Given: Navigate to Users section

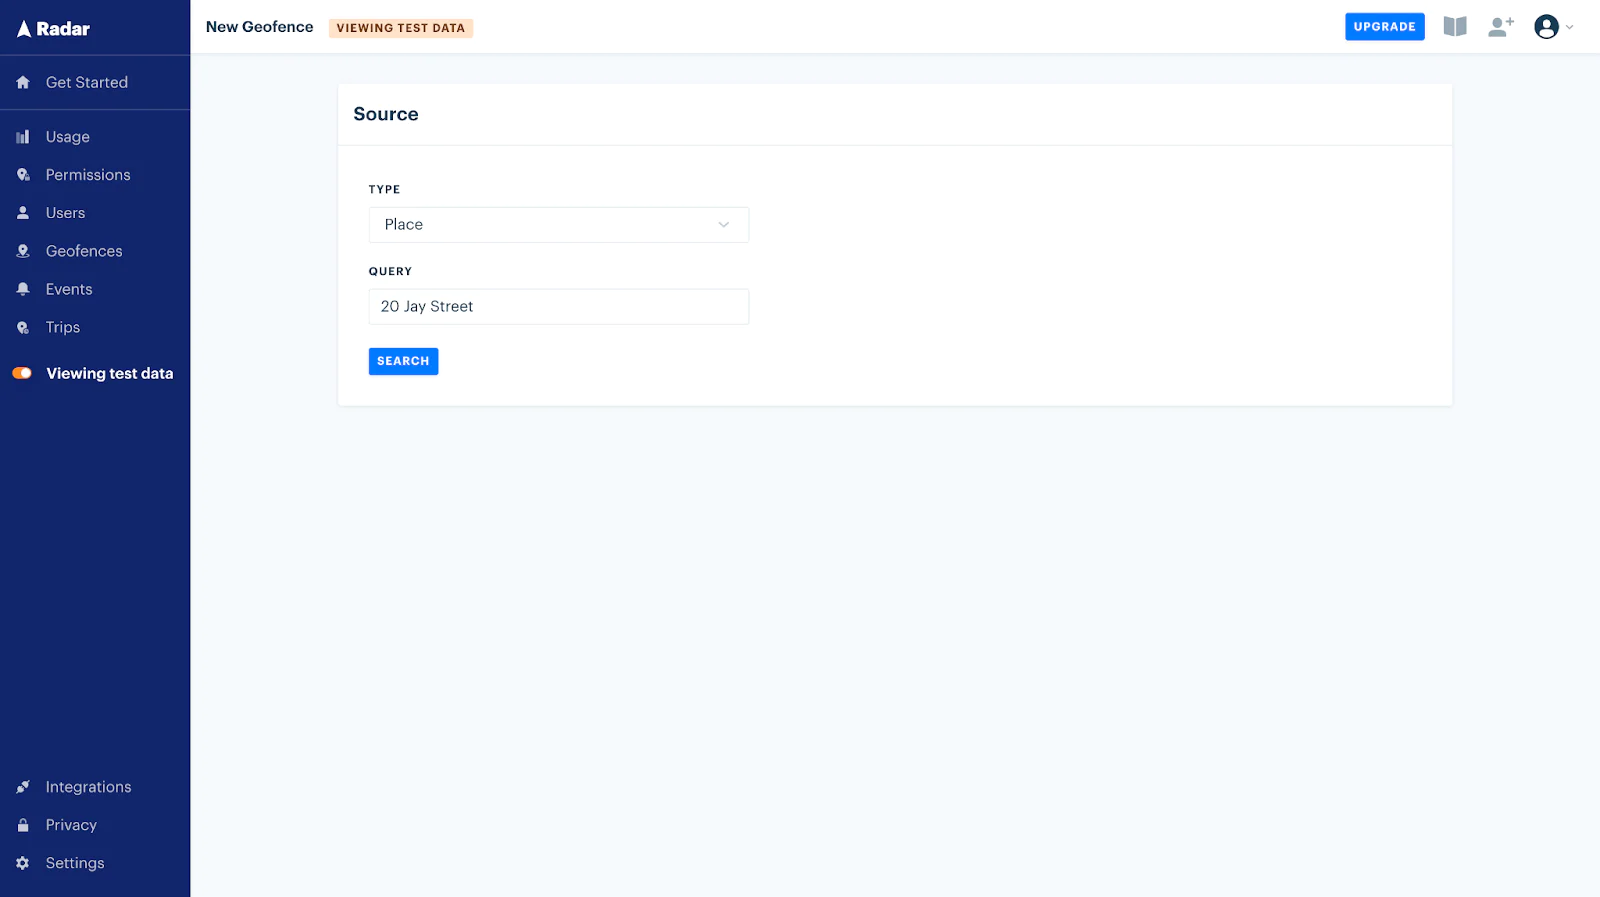Looking at the screenshot, I should tap(65, 213).
